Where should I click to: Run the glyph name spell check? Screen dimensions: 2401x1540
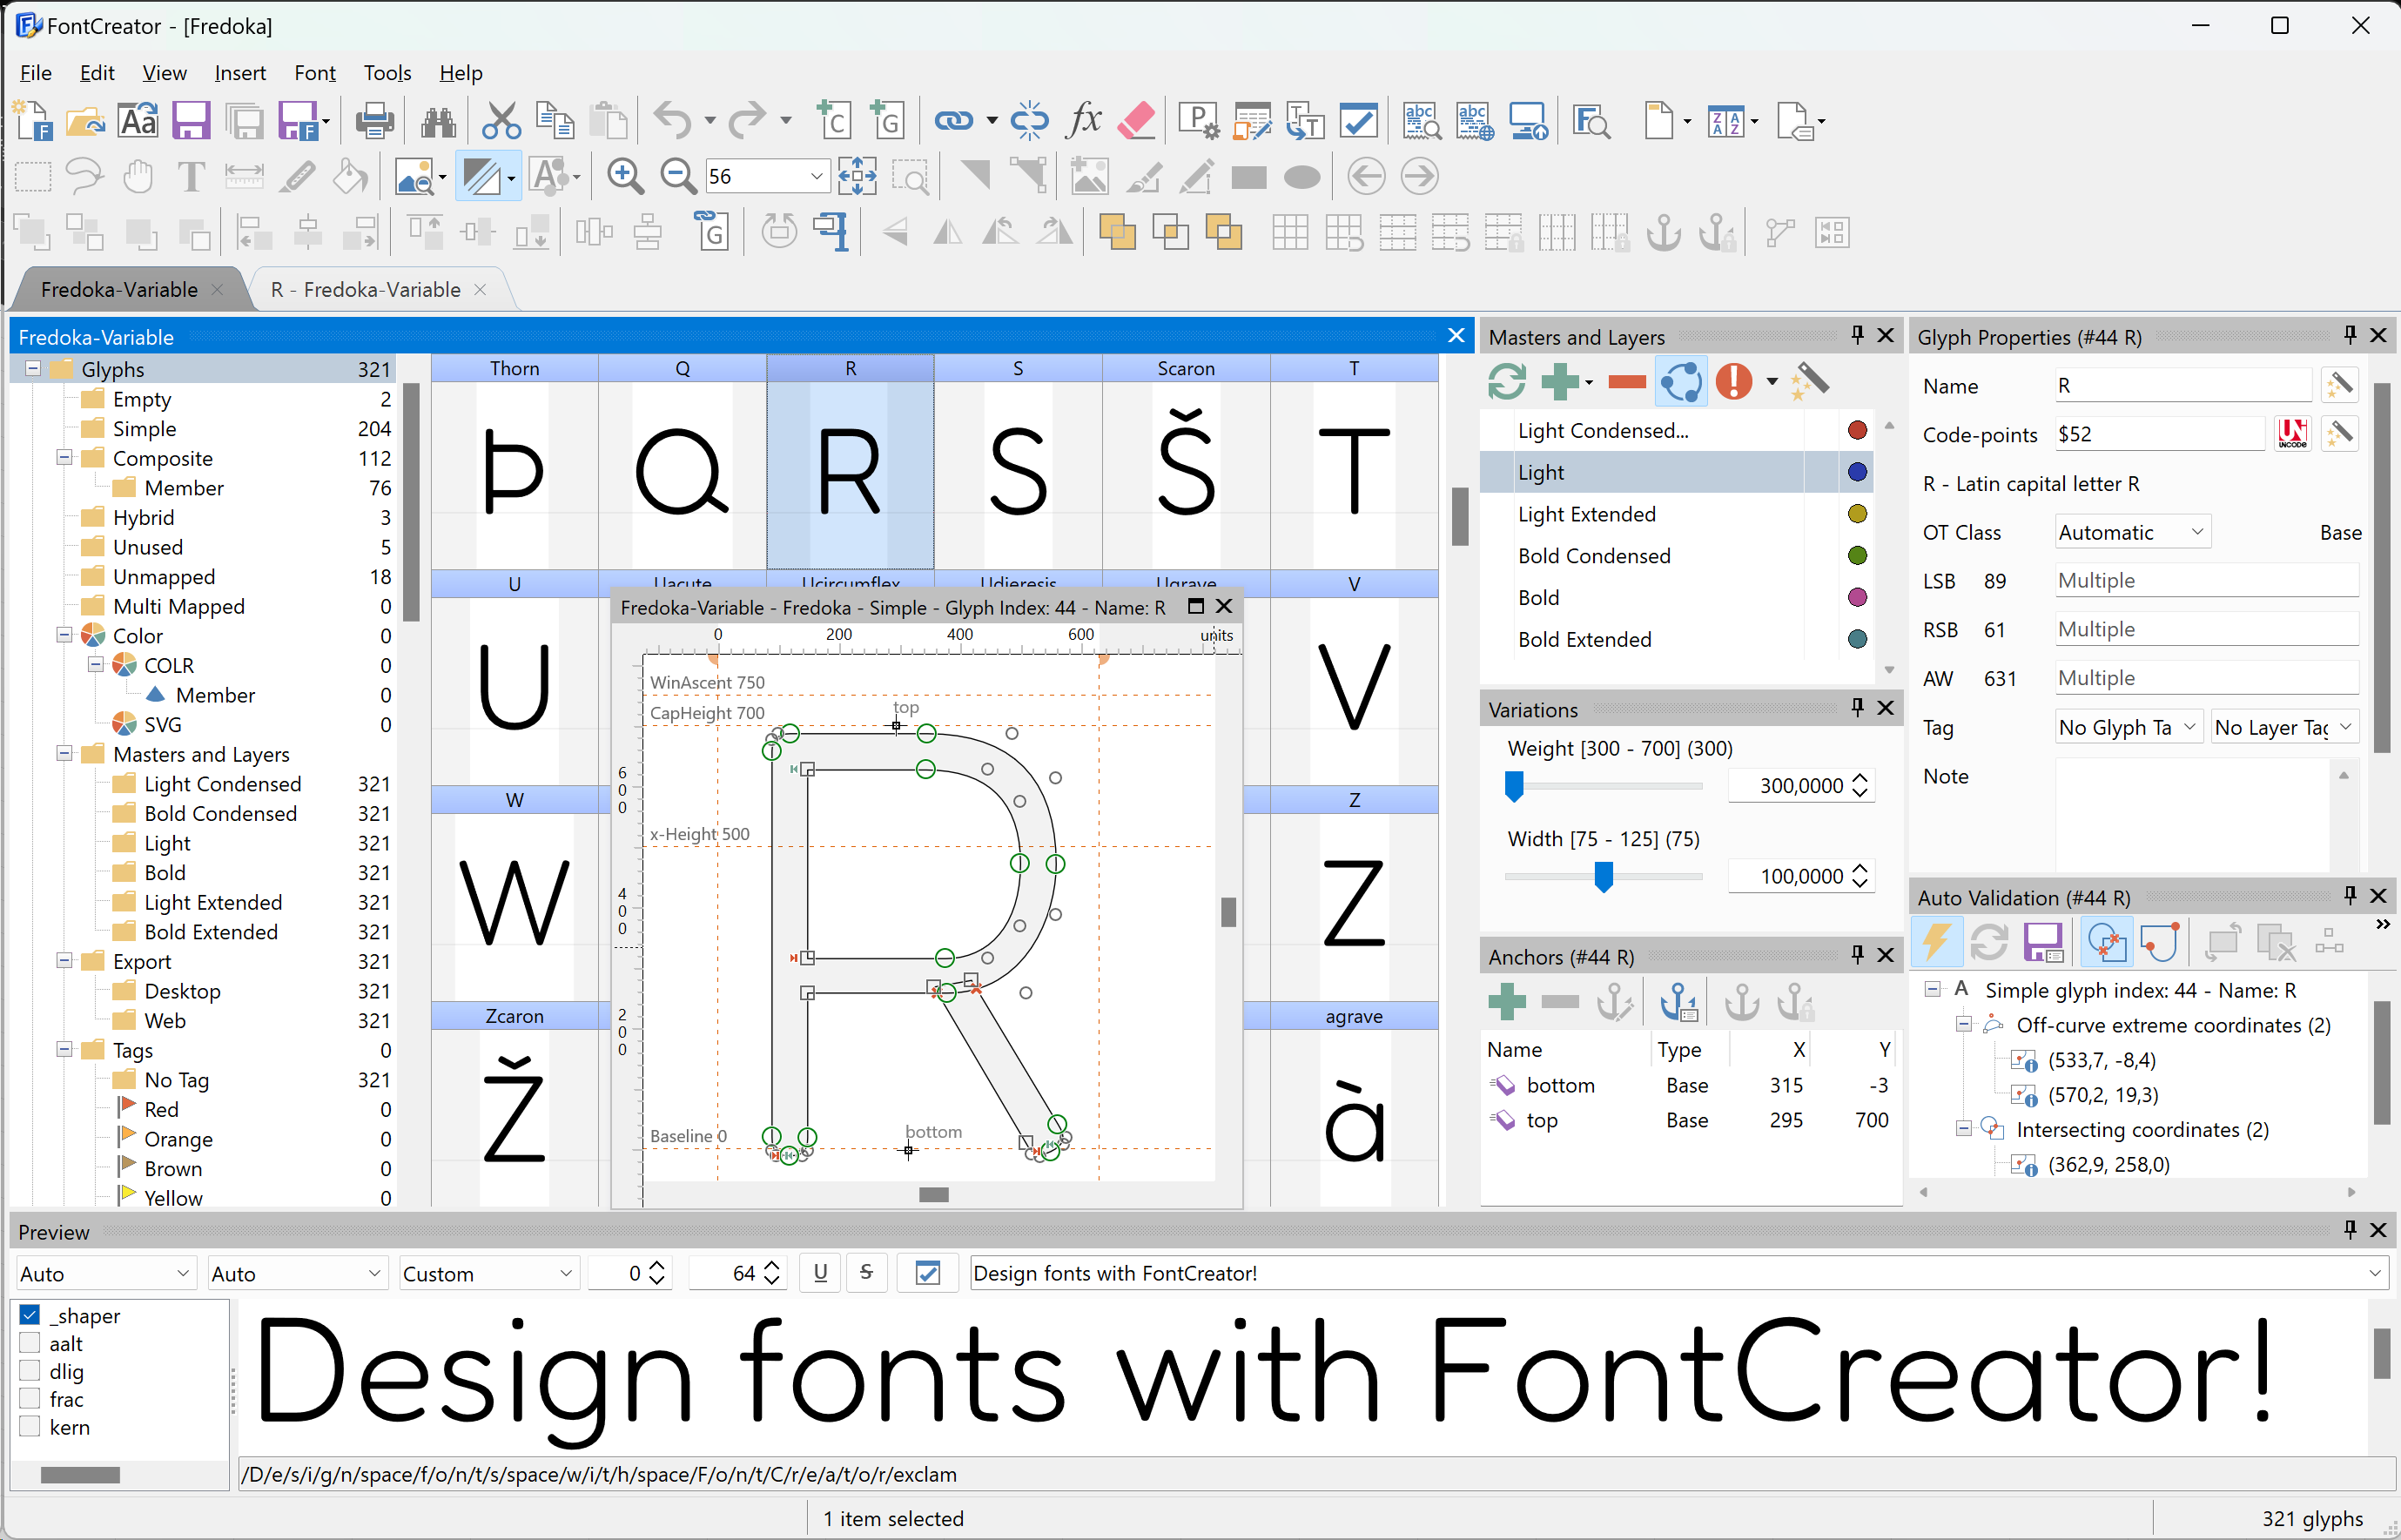tap(1421, 120)
